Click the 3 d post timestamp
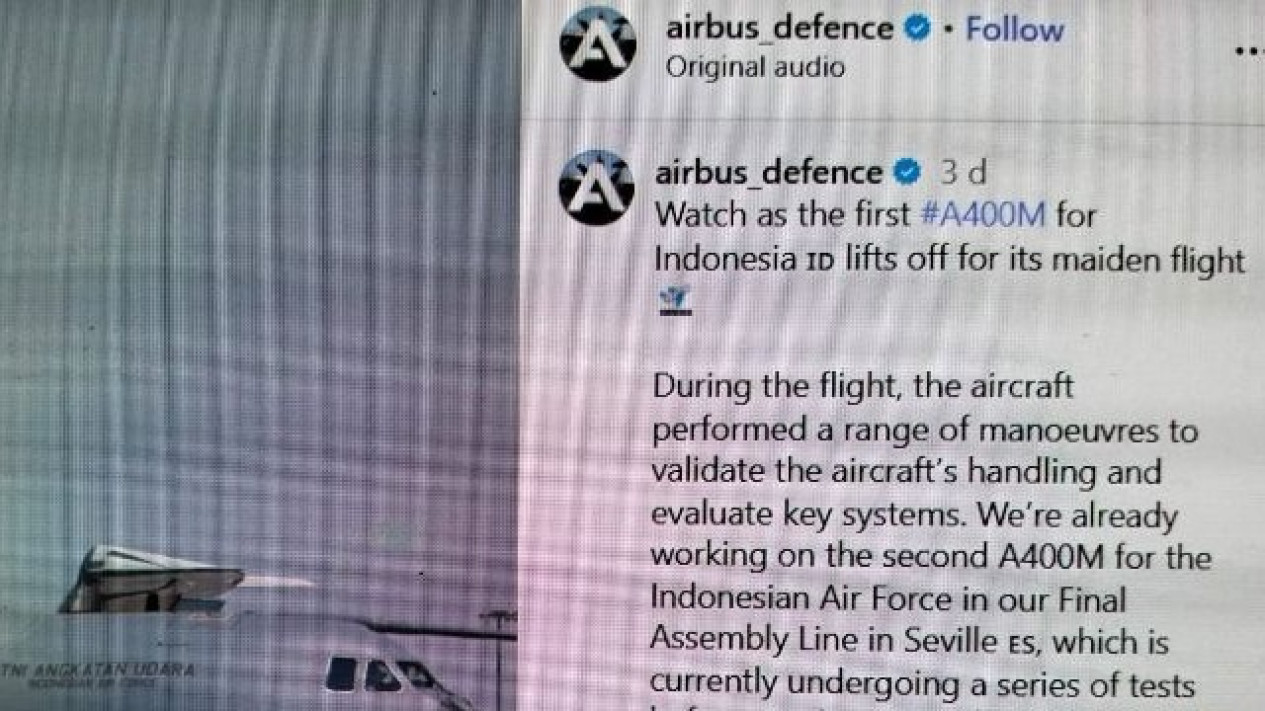1265x711 pixels. tap(963, 172)
